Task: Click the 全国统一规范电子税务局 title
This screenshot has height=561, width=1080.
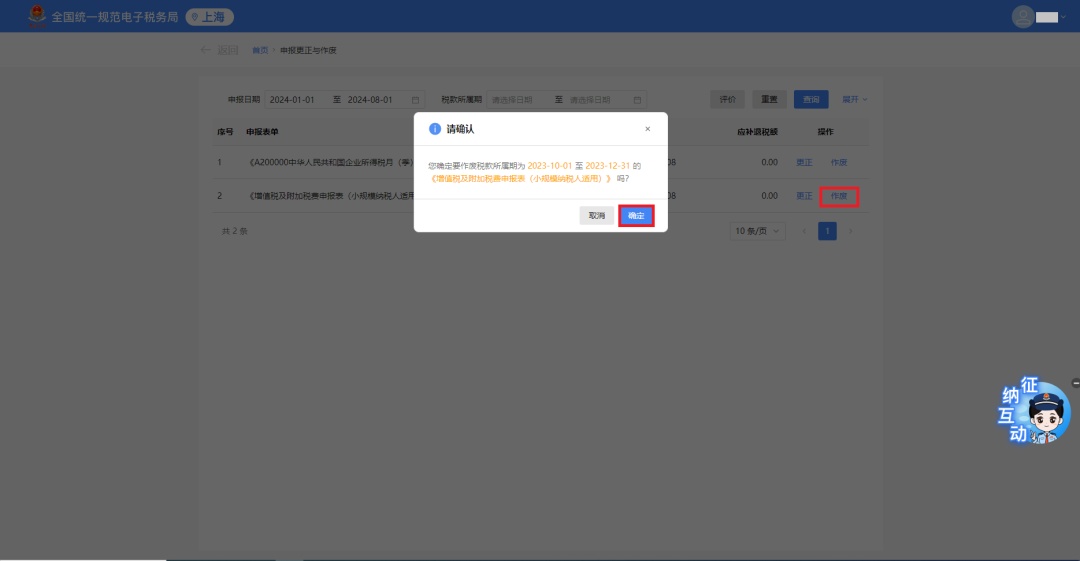Action: 114,17
